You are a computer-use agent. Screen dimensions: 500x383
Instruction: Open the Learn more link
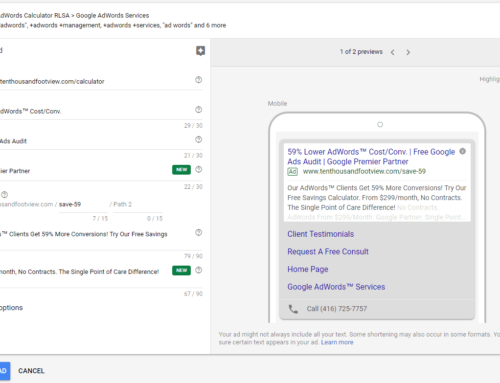(x=337, y=342)
